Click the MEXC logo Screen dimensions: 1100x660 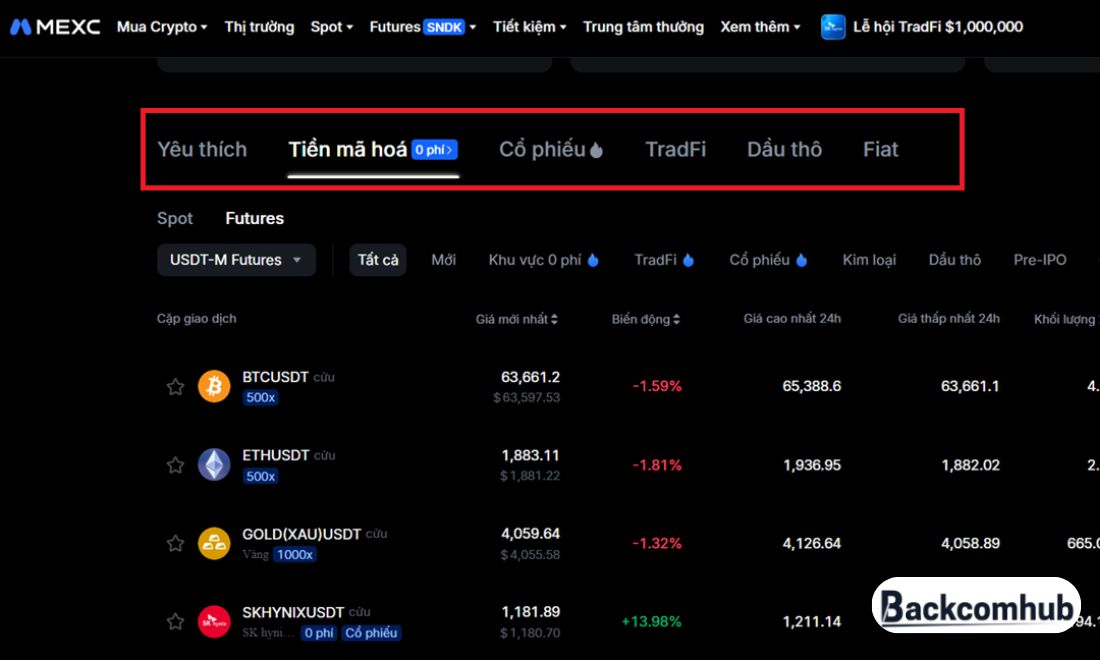pos(55,27)
